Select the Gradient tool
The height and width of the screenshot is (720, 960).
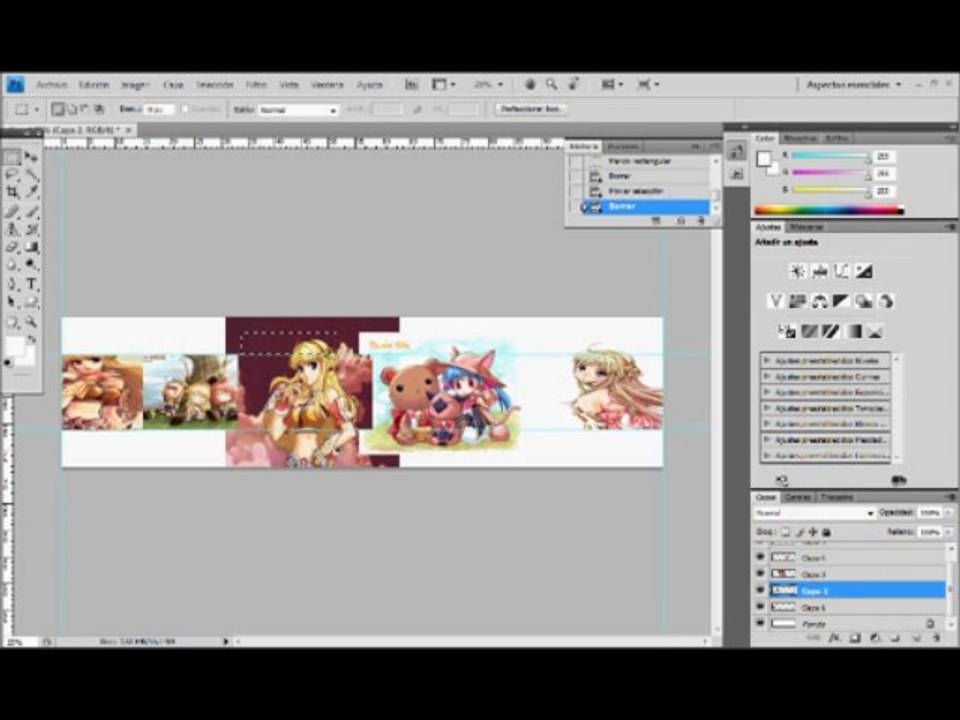31,247
